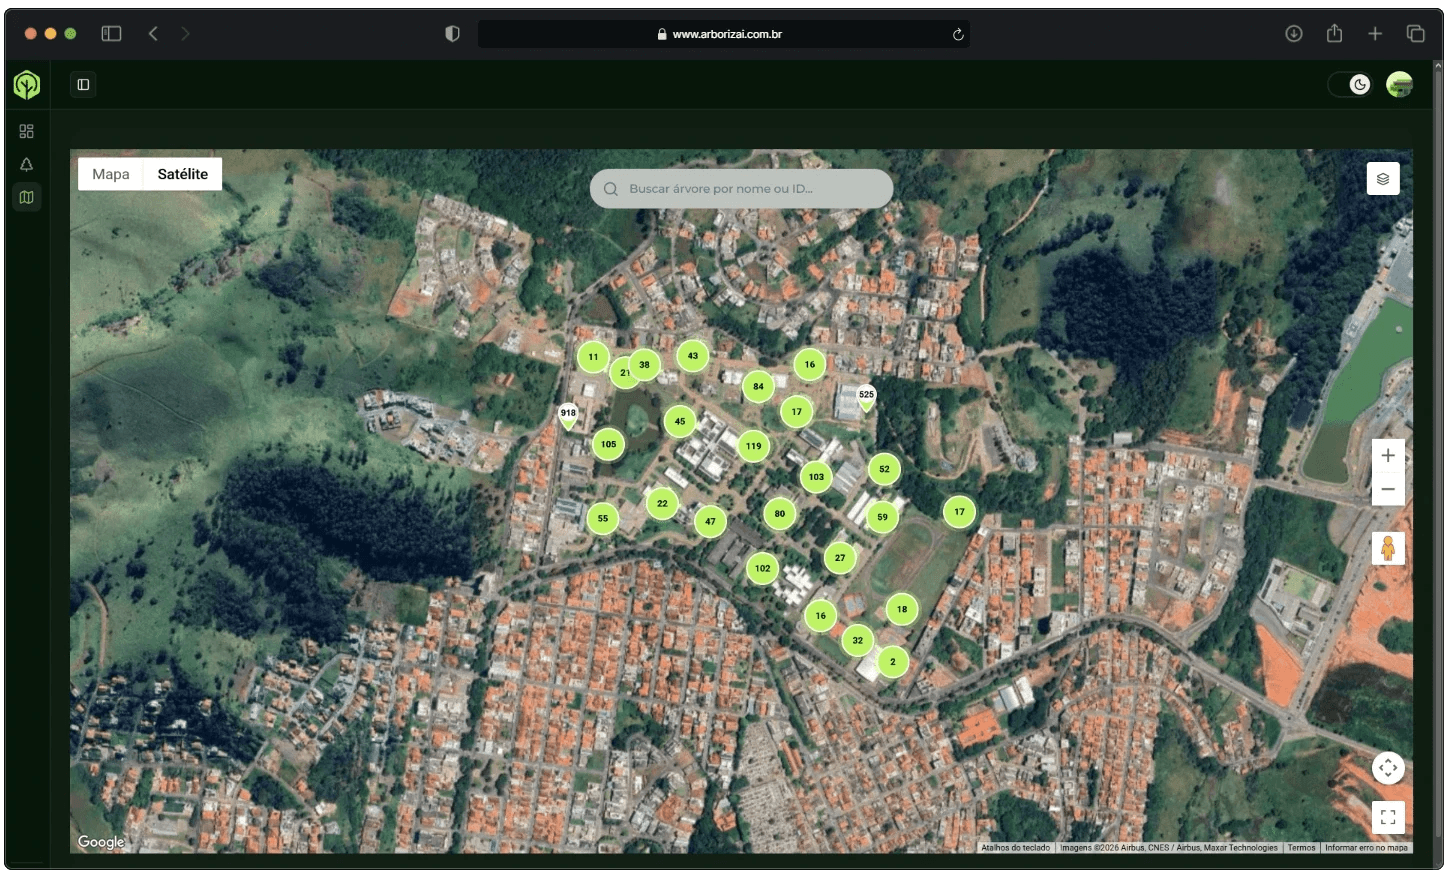The image size is (1449, 876).
Task: Show browser downloads
Action: tap(1294, 33)
